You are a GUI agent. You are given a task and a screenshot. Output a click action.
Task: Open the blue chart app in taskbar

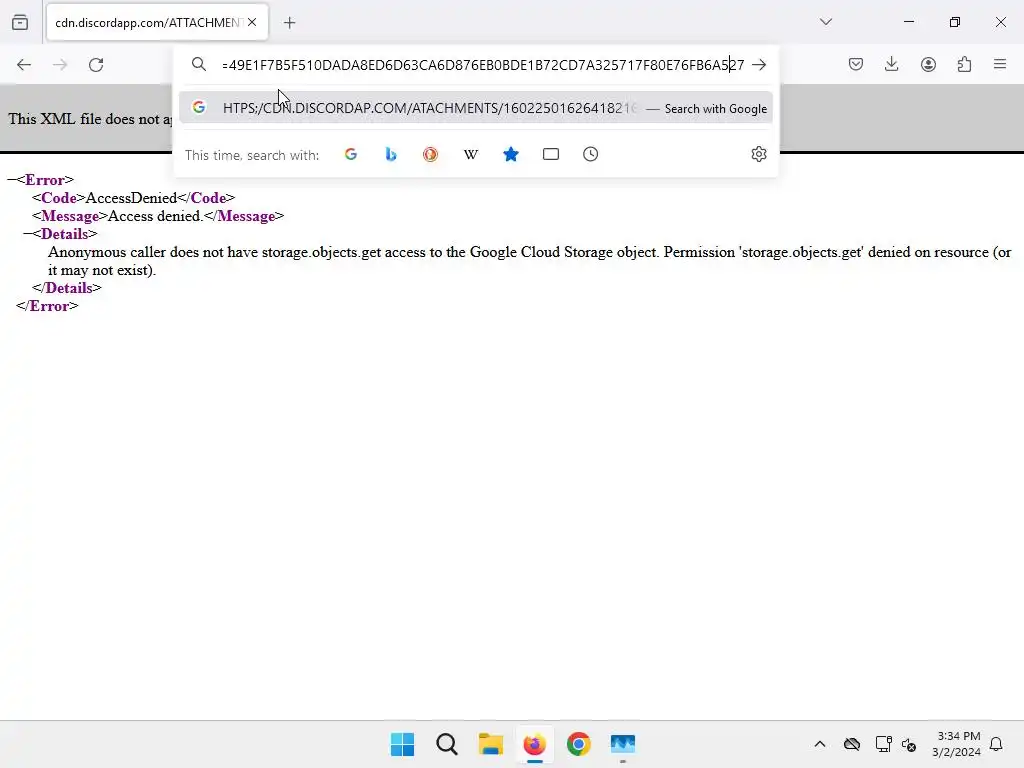coord(622,744)
